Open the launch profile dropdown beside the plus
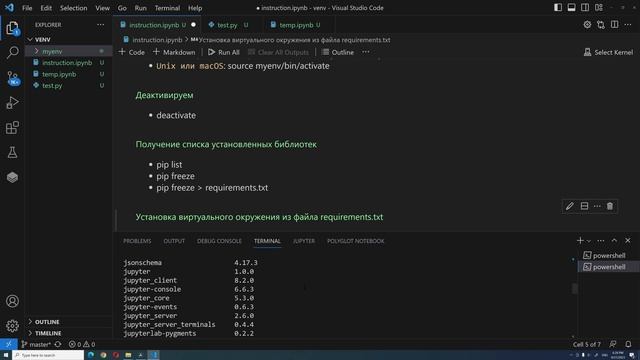This screenshot has width=640, height=360. tap(589, 241)
